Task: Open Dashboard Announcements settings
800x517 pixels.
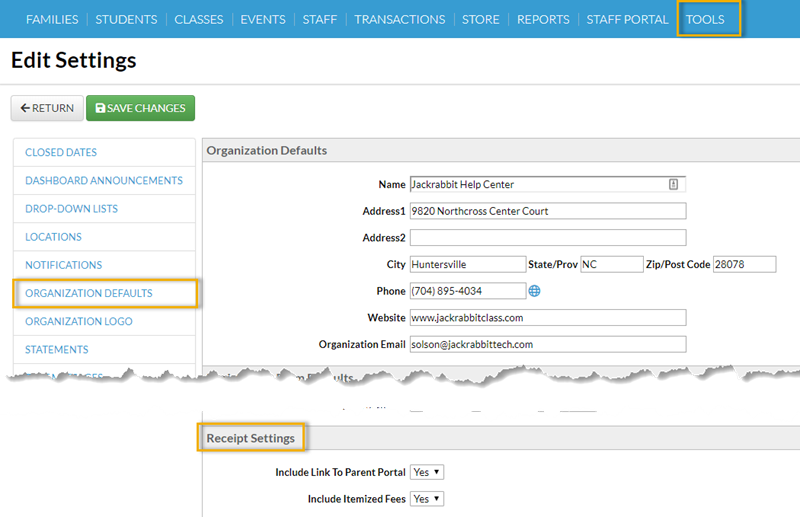Action: coord(104,180)
